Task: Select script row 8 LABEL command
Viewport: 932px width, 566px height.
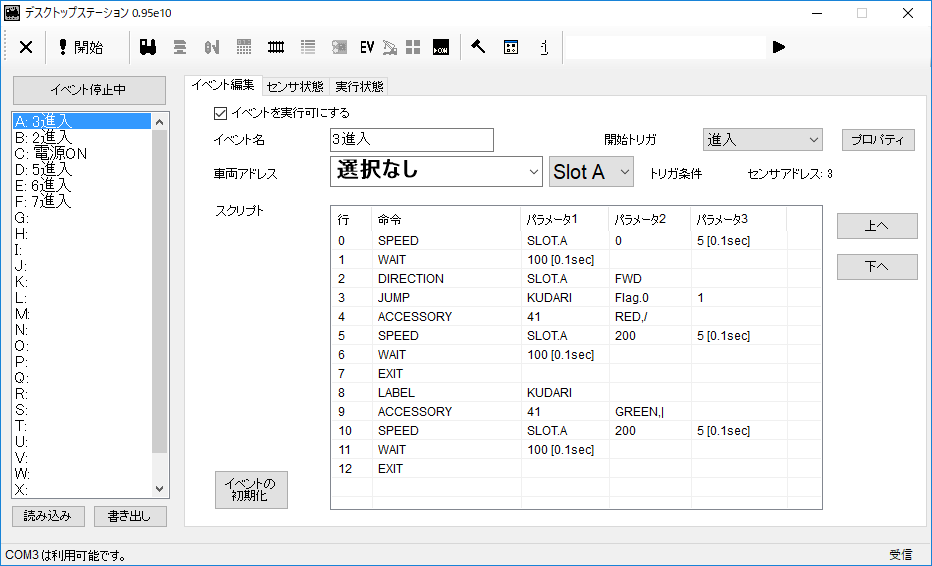Action: tap(577, 393)
